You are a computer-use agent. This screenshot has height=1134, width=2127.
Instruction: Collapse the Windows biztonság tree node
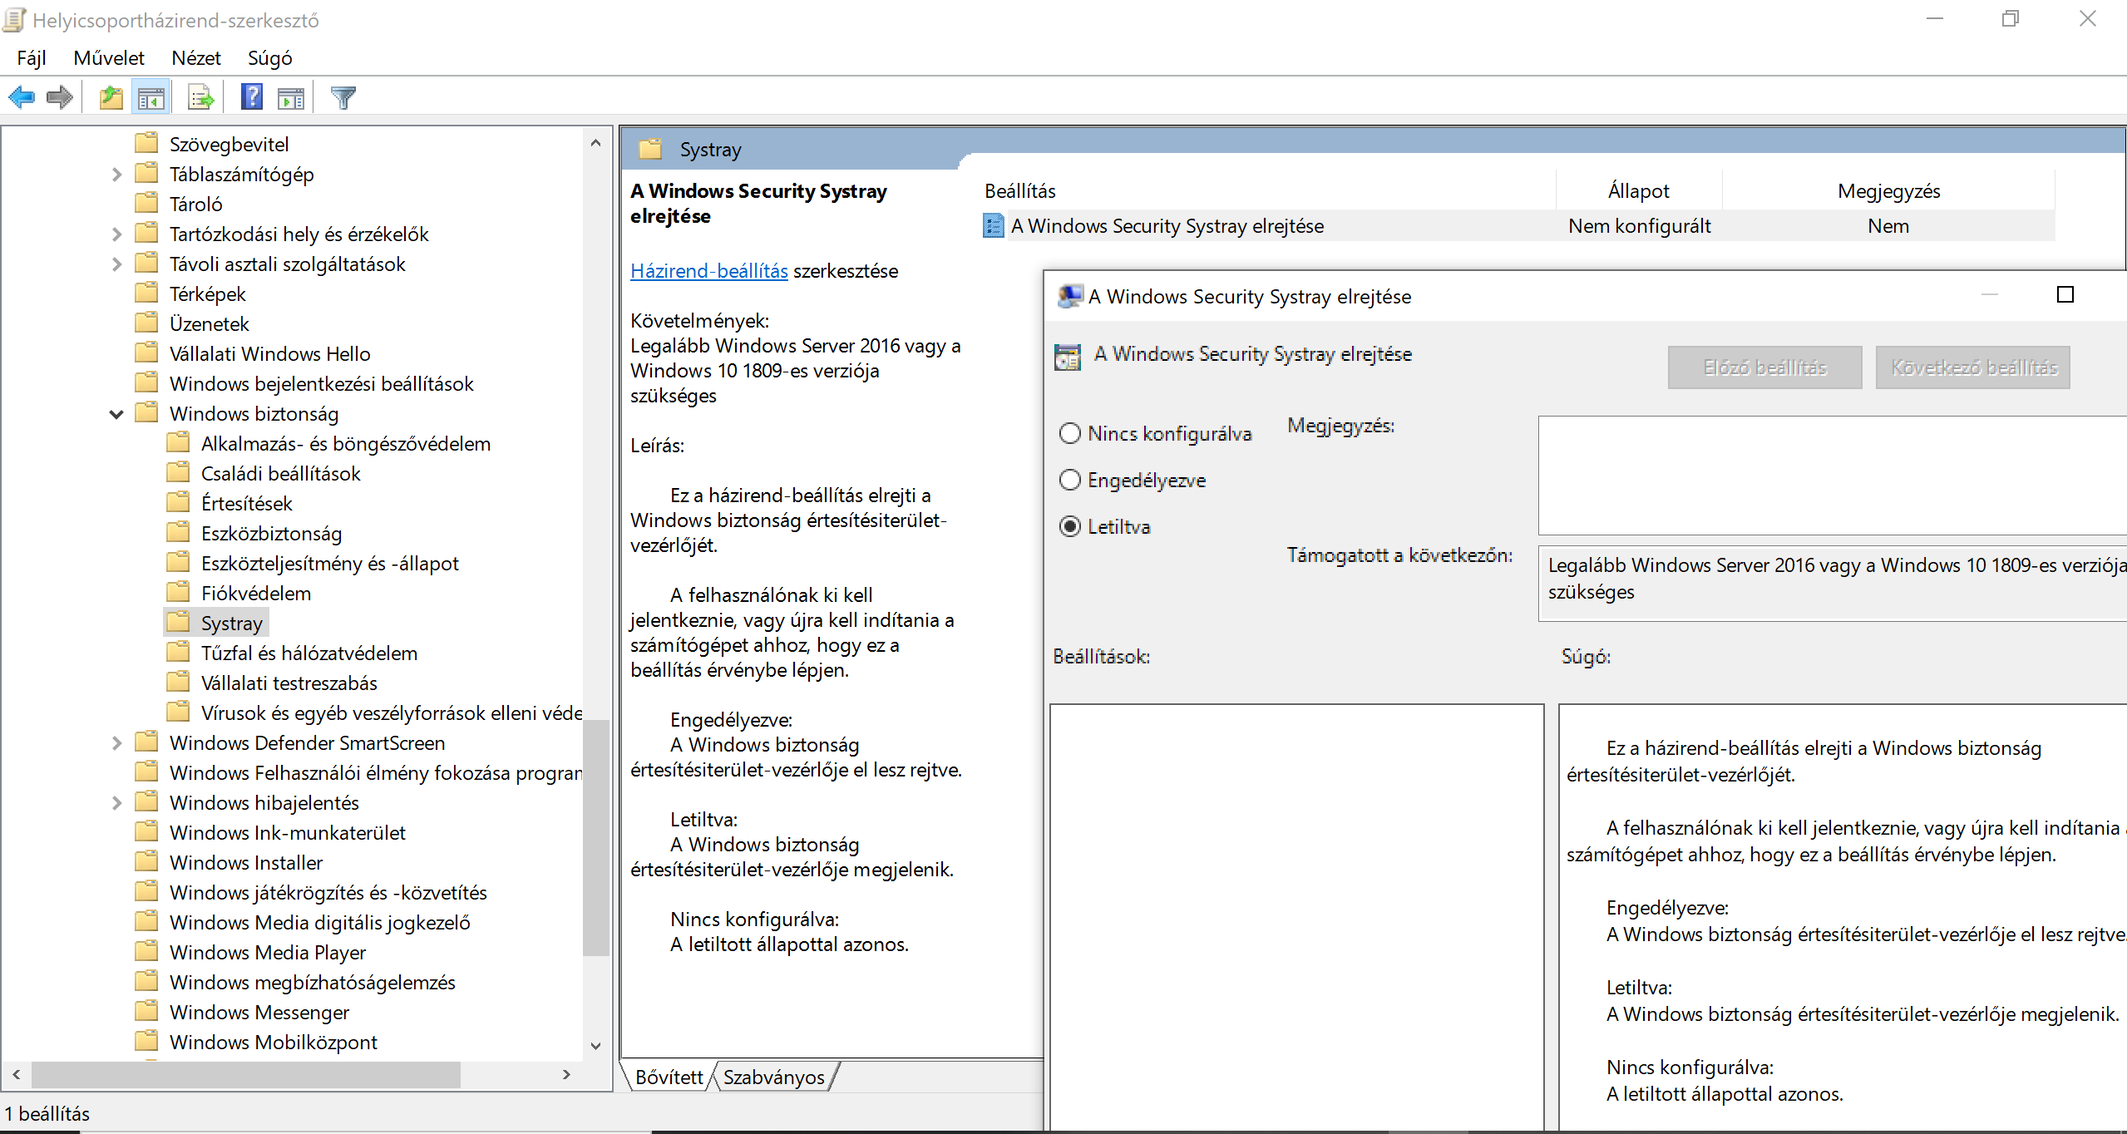coord(116,414)
